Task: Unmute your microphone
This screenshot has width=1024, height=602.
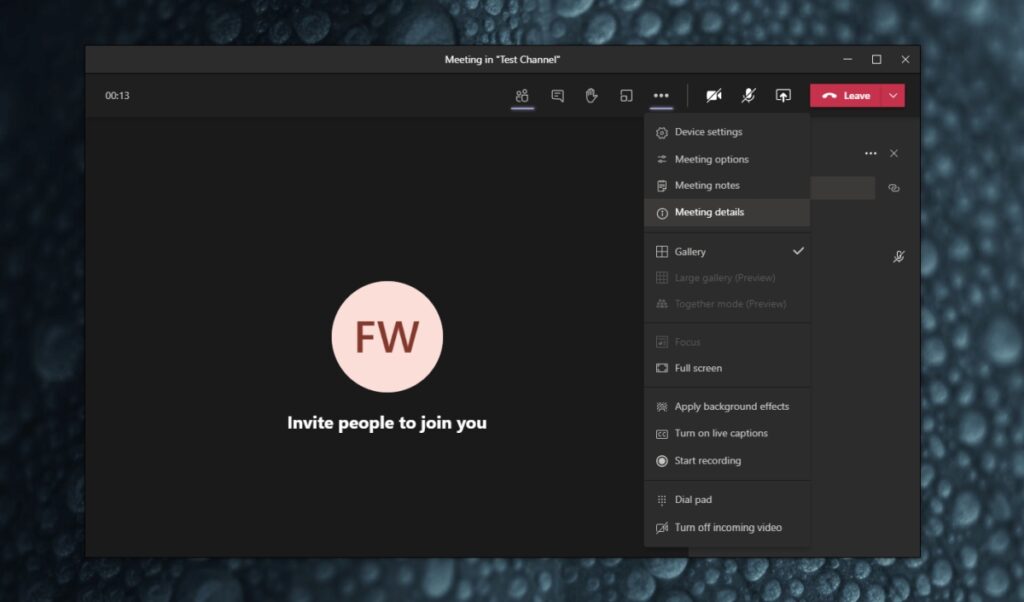Action: click(x=748, y=95)
